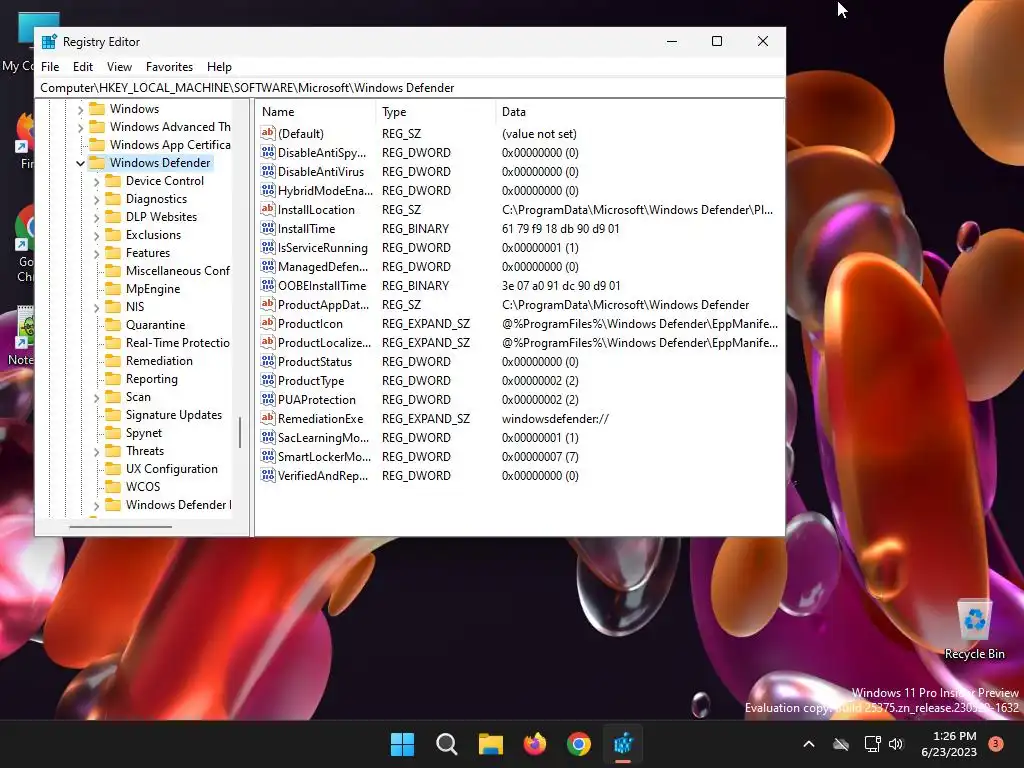Open the Favorites menu
The width and height of the screenshot is (1024, 768).
(169, 67)
